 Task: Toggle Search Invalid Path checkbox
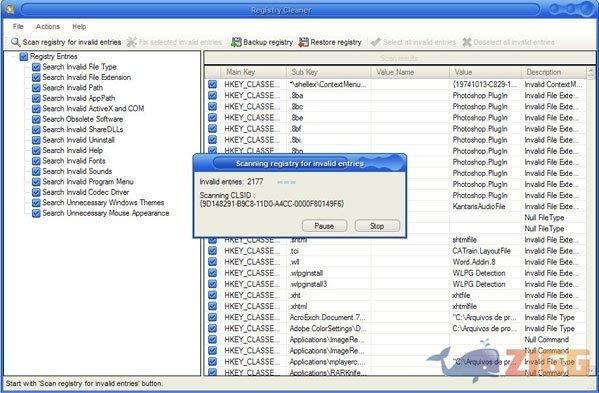point(36,88)
